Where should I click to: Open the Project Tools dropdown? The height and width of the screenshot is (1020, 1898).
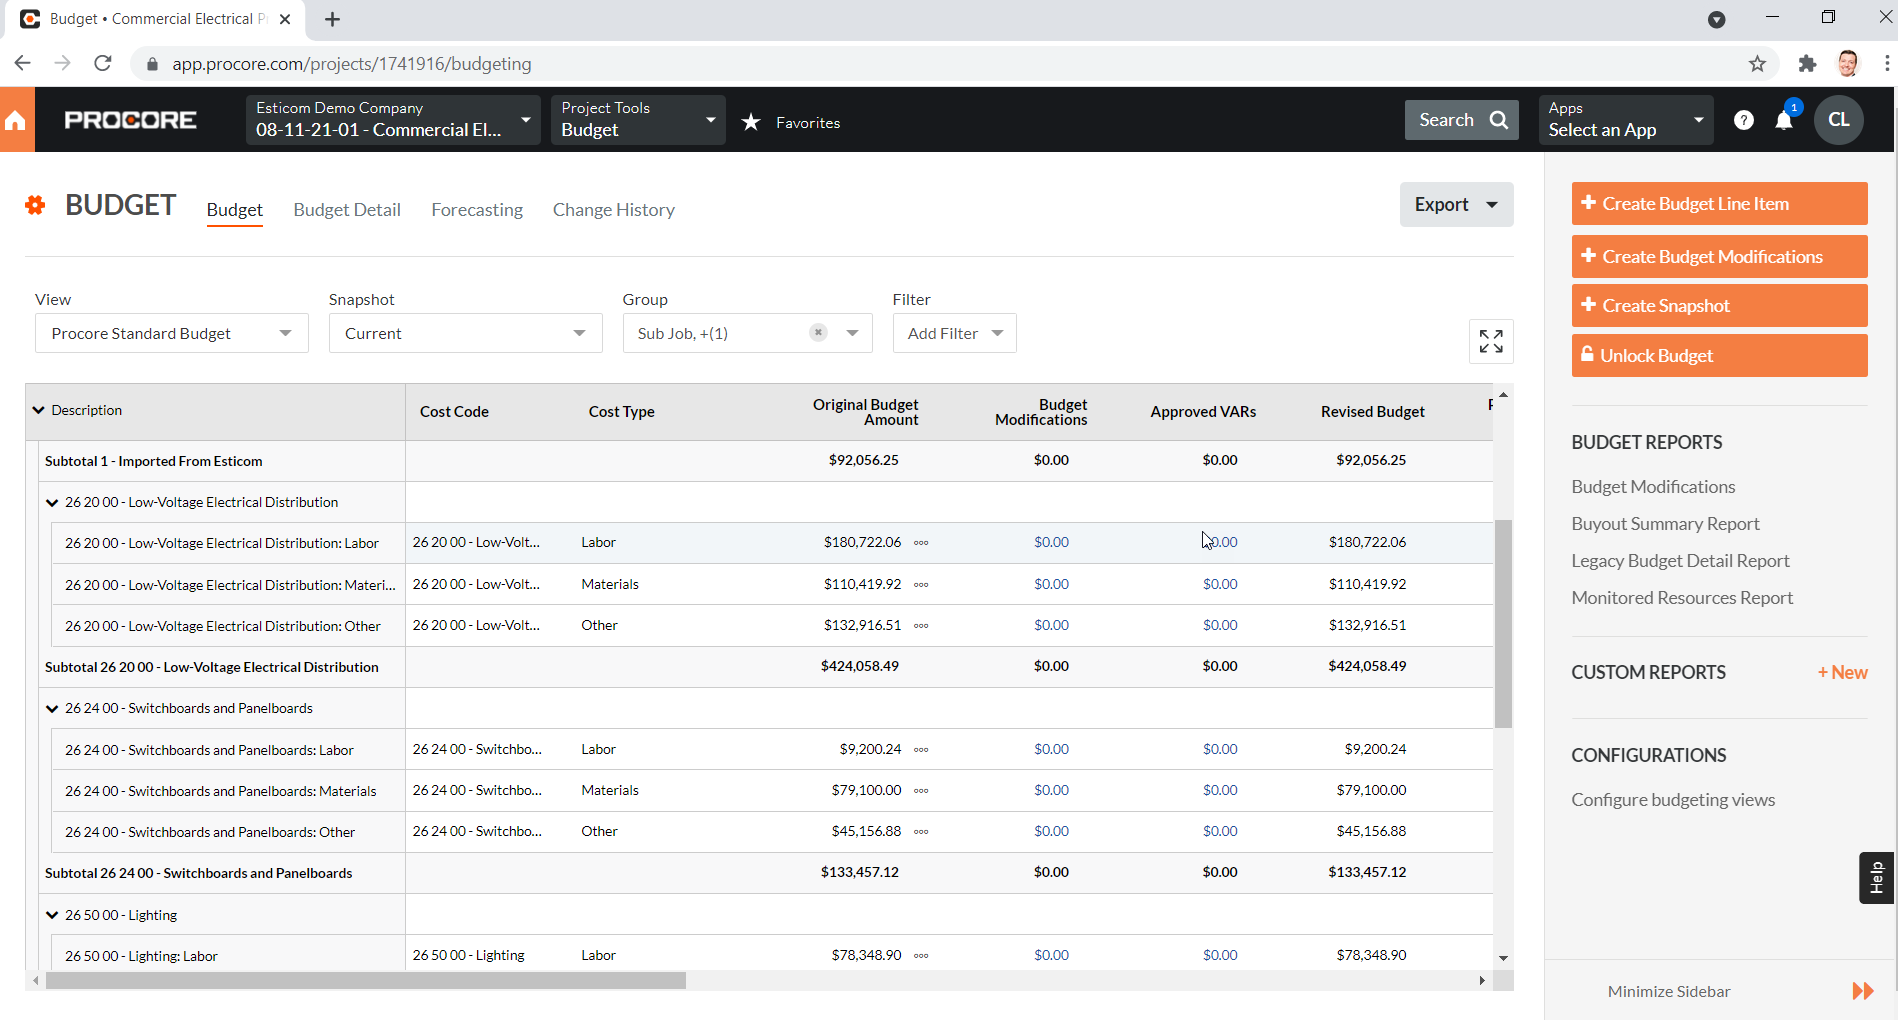tap(638, 120)
